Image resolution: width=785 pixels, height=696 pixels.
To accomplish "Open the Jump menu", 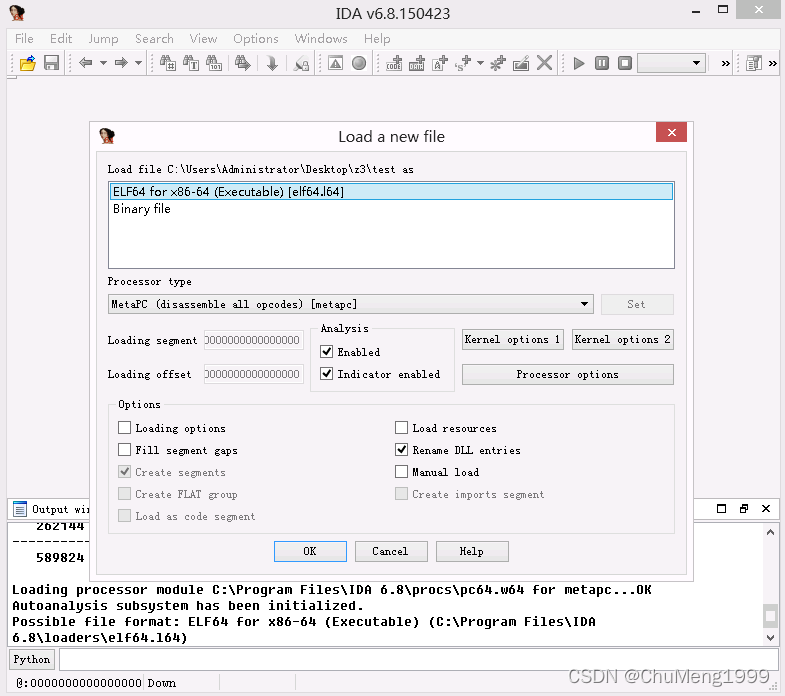I will (103, 39).
